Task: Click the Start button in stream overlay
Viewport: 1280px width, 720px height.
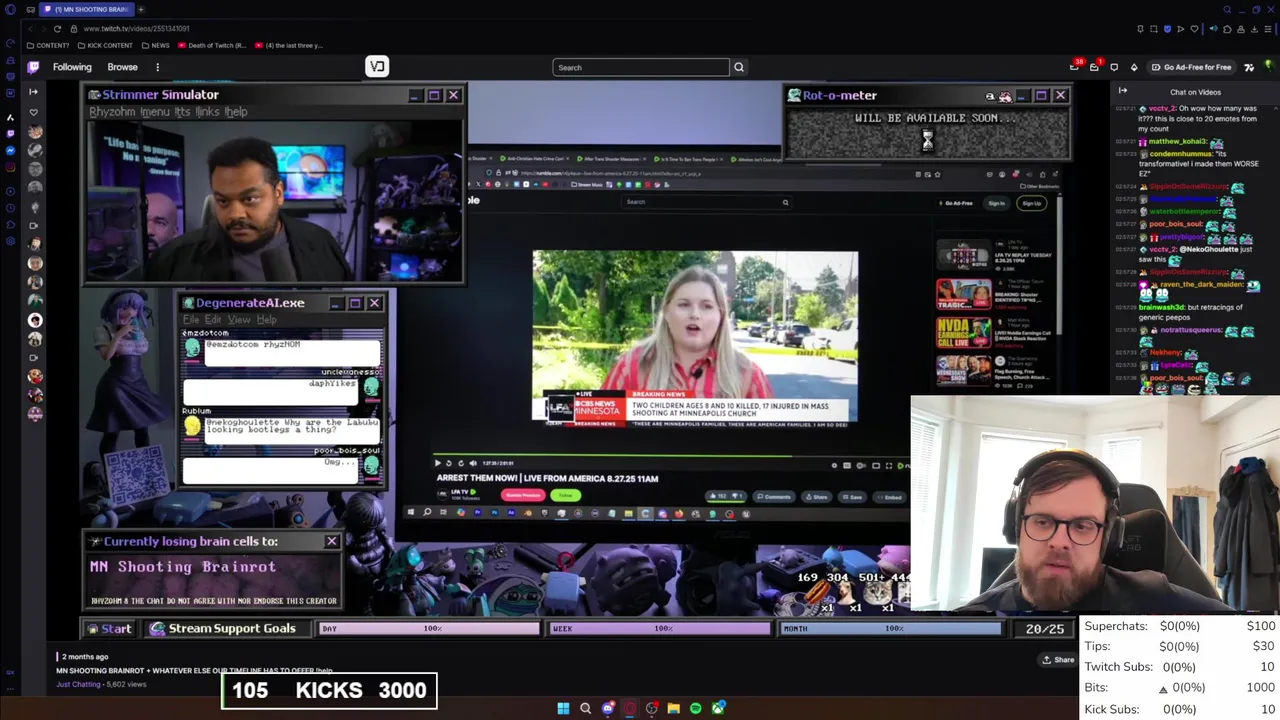Action: coord(109,628)
